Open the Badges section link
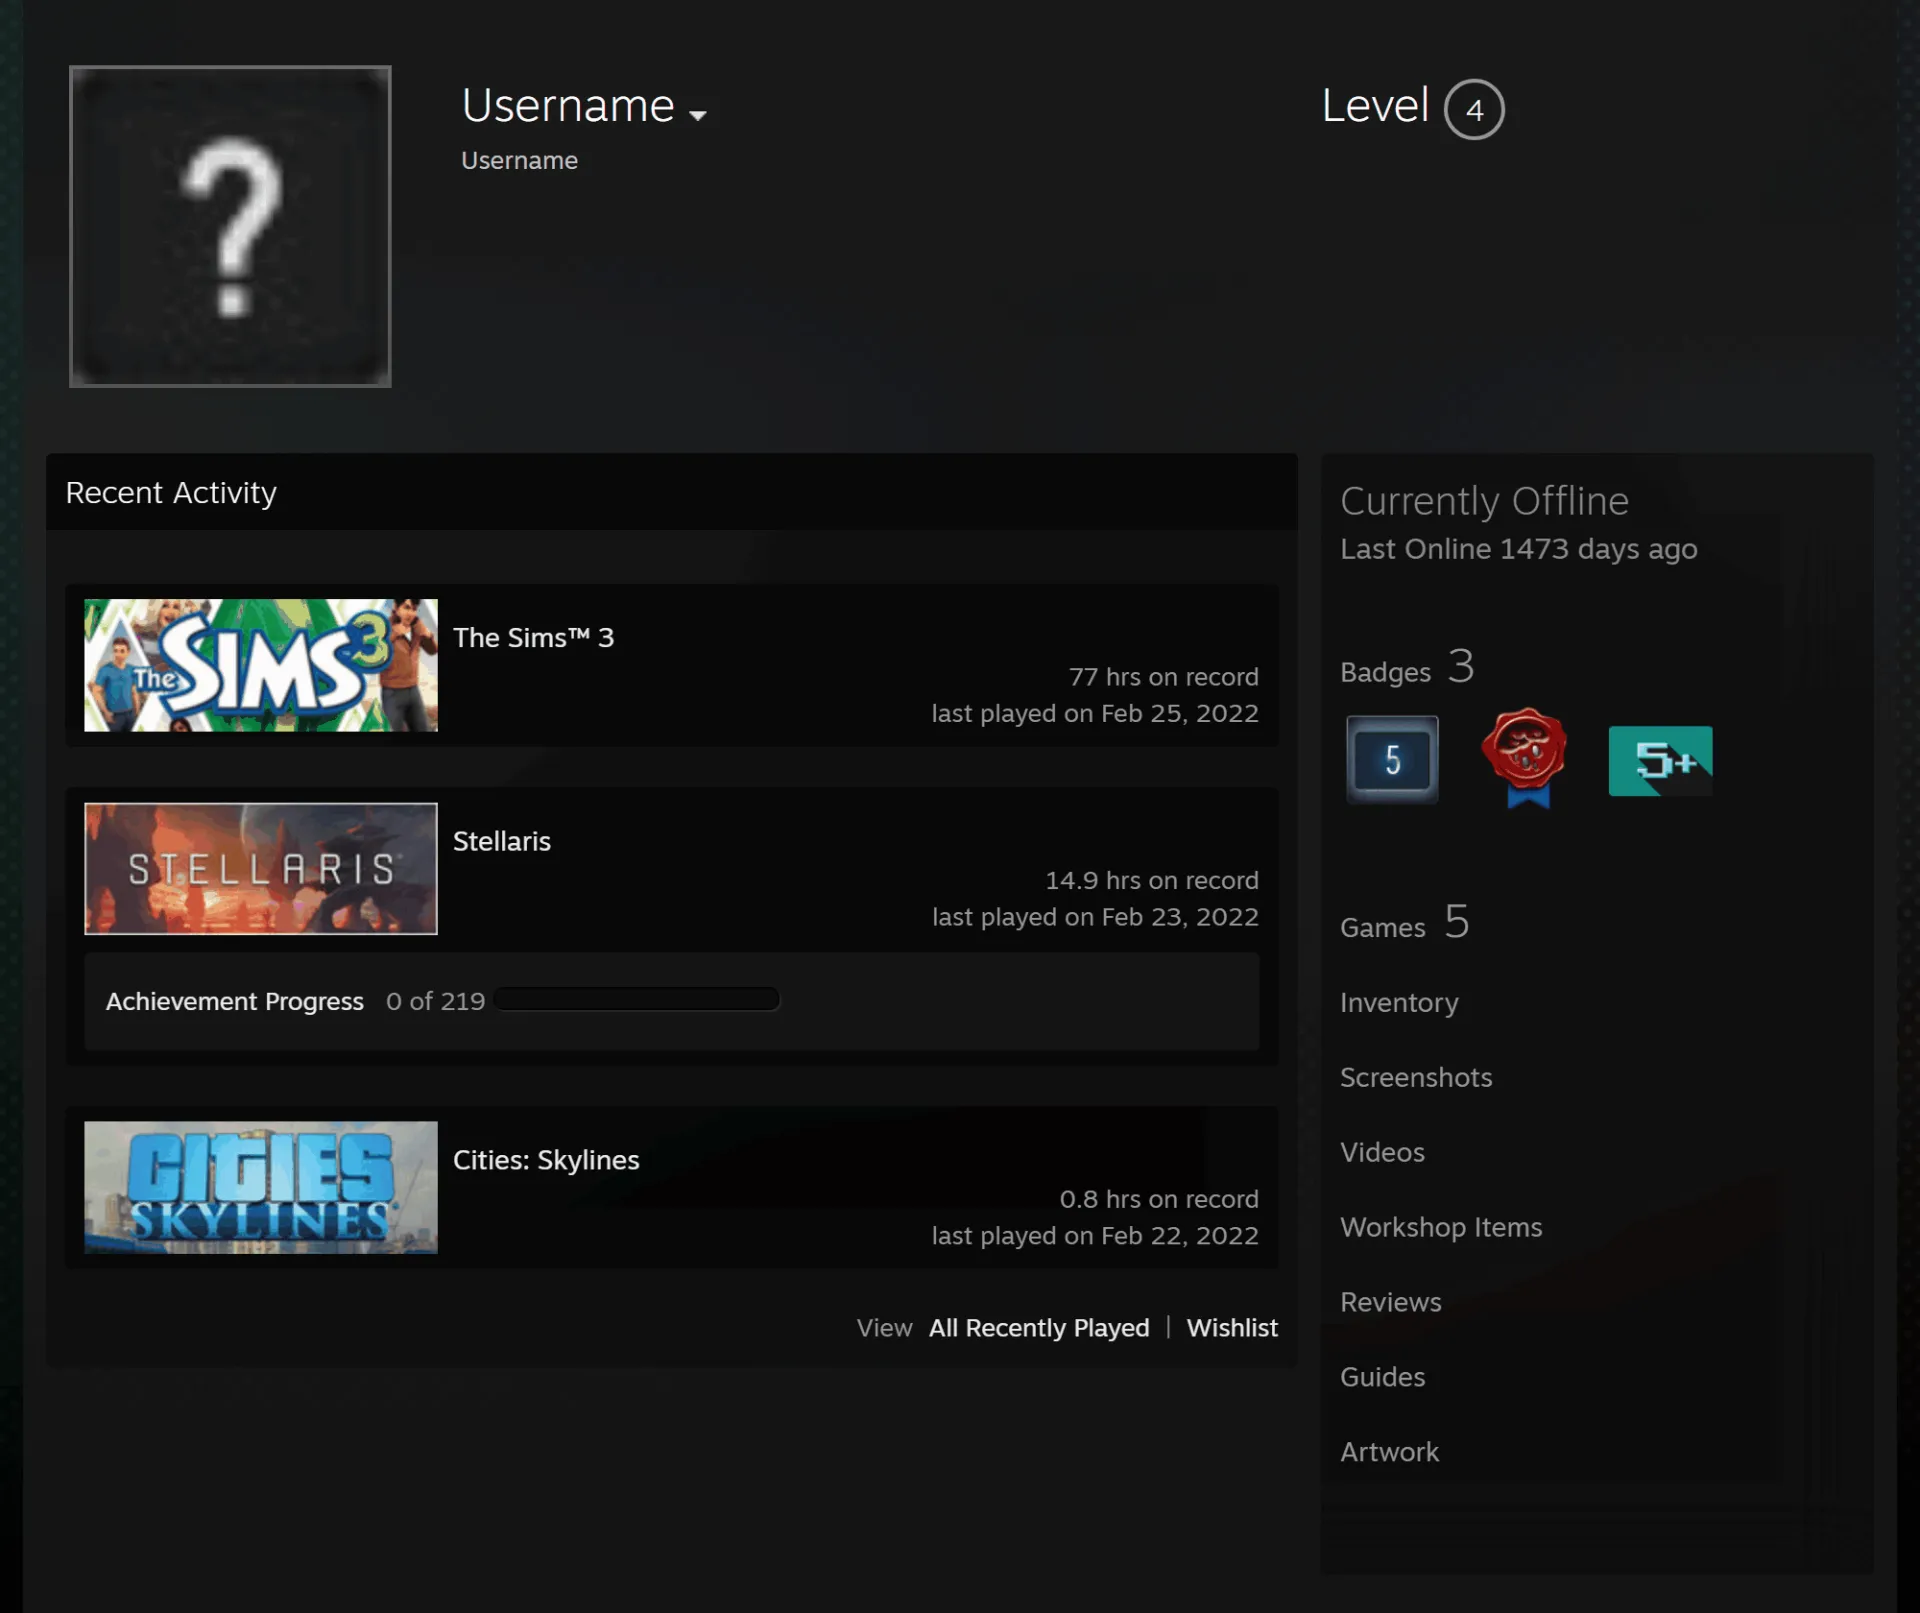 [1407, 667]
